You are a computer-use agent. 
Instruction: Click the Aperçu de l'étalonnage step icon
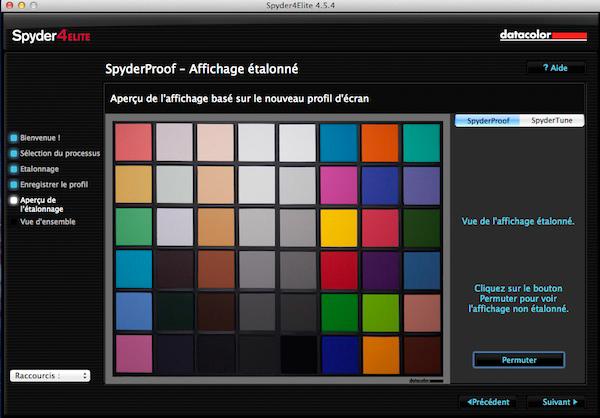point(13,200)
